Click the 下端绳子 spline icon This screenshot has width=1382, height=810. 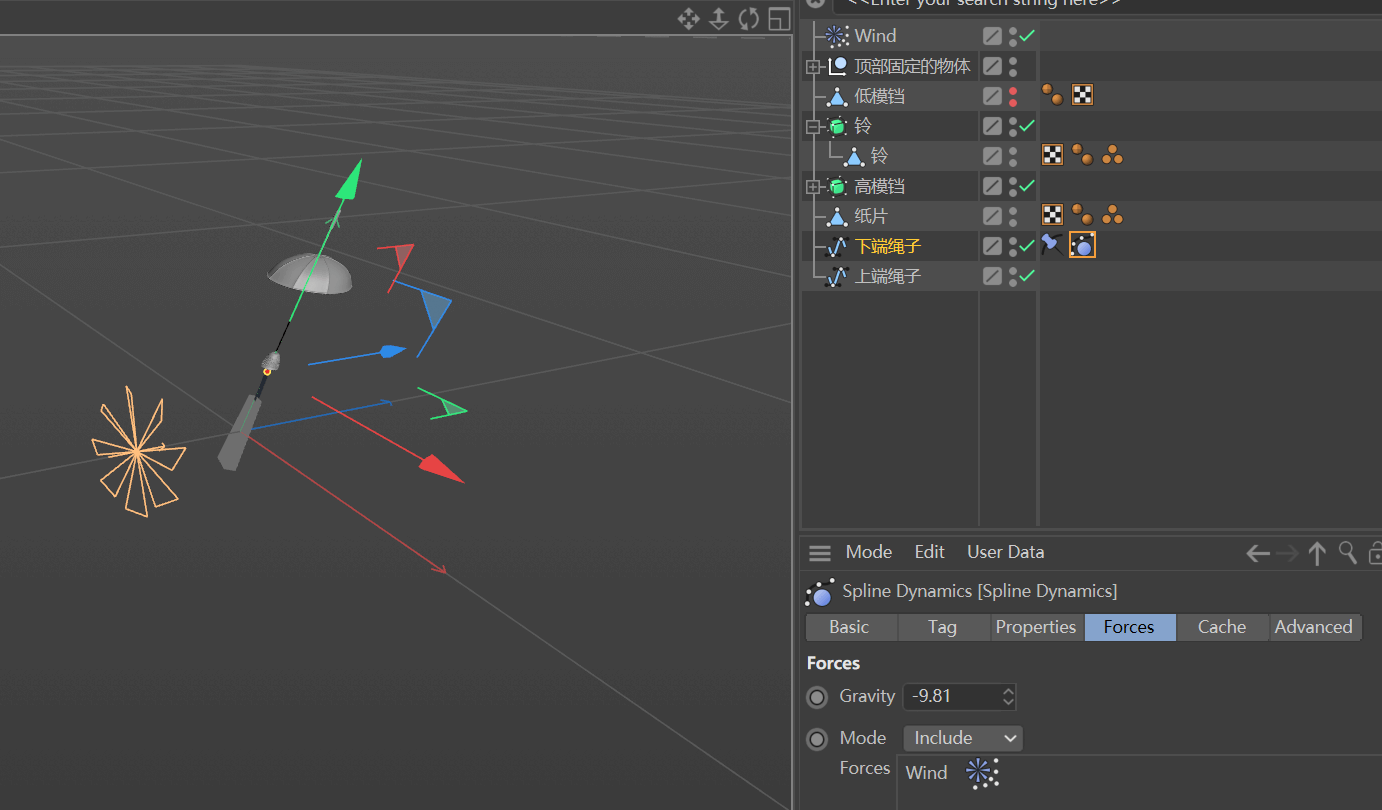click(837, 247)
